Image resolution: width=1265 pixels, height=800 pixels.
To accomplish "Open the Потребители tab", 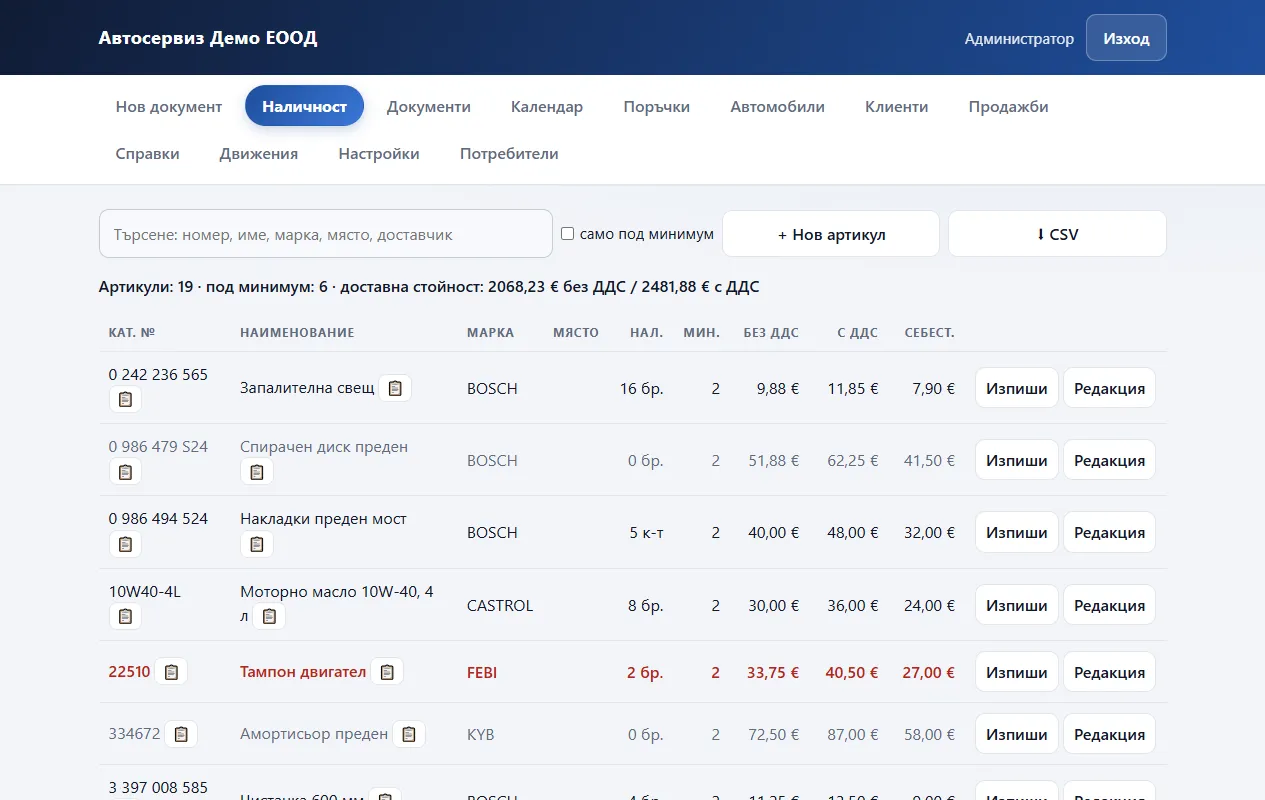I will tap(509, 154).
